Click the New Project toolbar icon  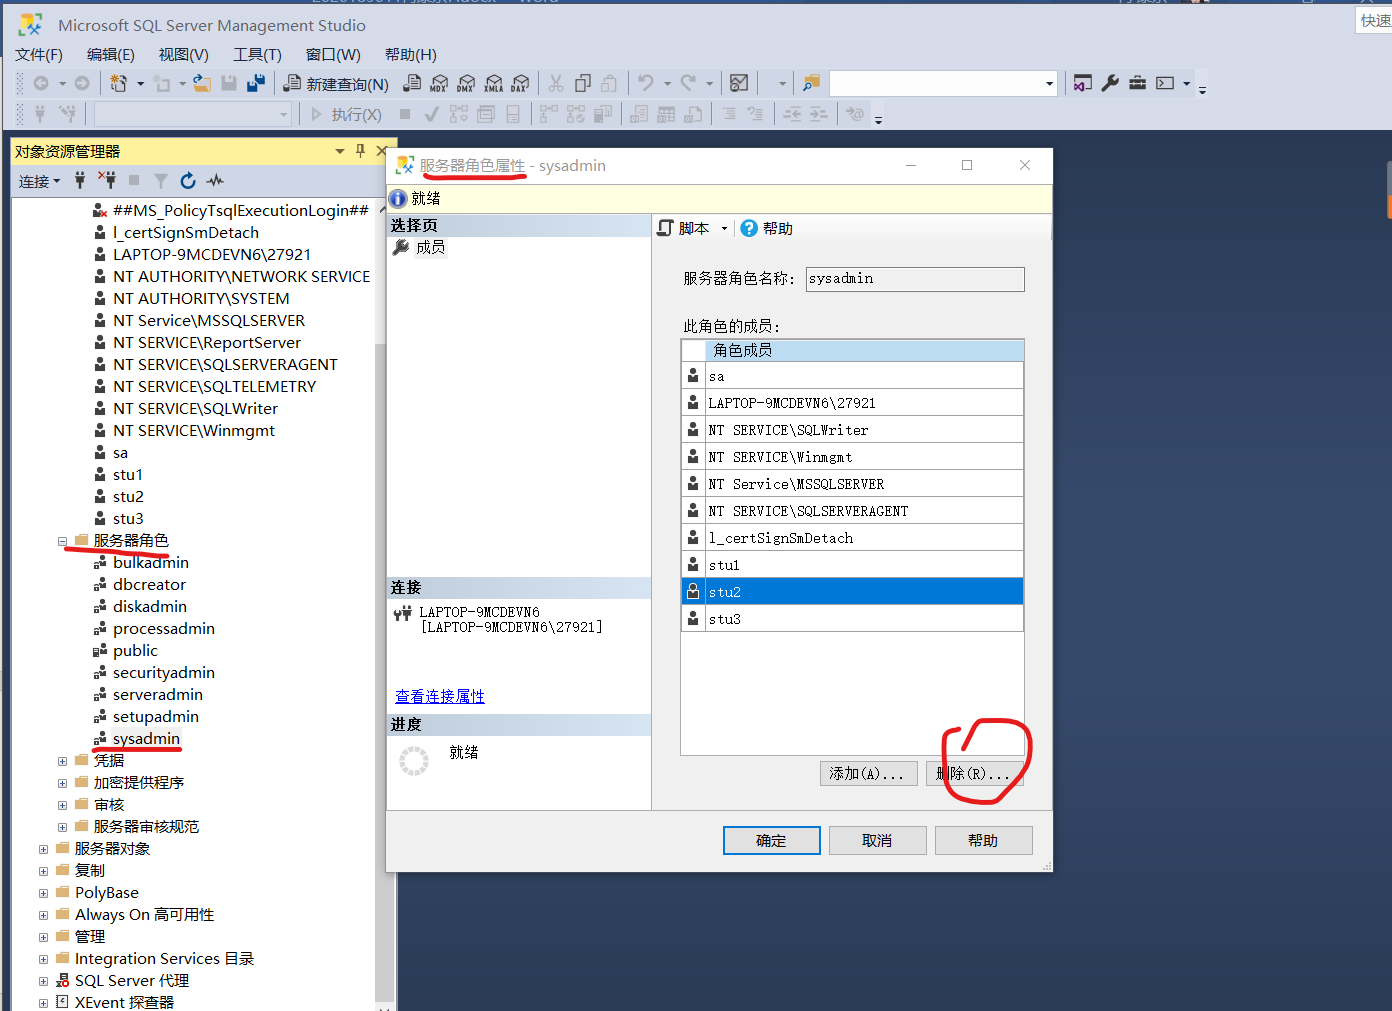point(118,84)
